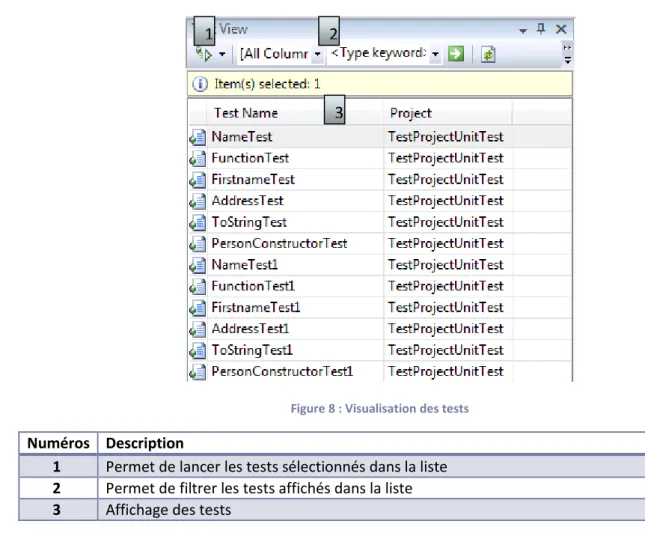
Task: Click the Figure 8 Visualisation des tests caption
Action: point(380,408)
